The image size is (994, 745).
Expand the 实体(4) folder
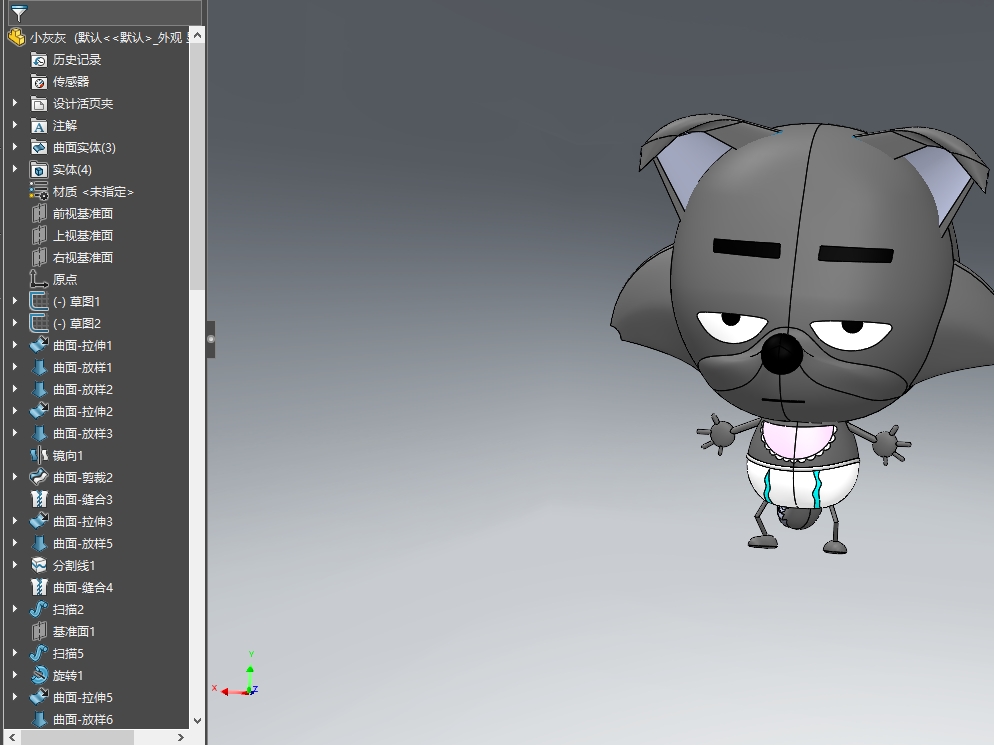click(x=15, y=169)
